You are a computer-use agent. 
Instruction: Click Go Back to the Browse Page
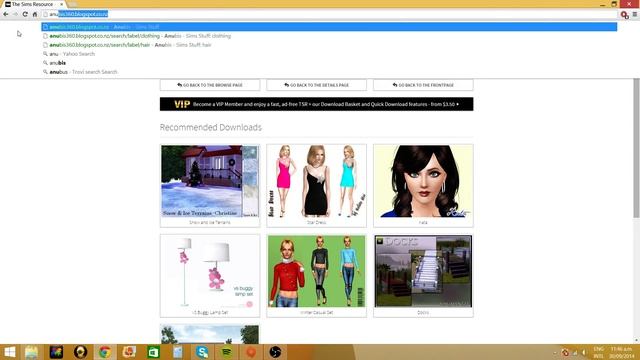pos(210,85)
